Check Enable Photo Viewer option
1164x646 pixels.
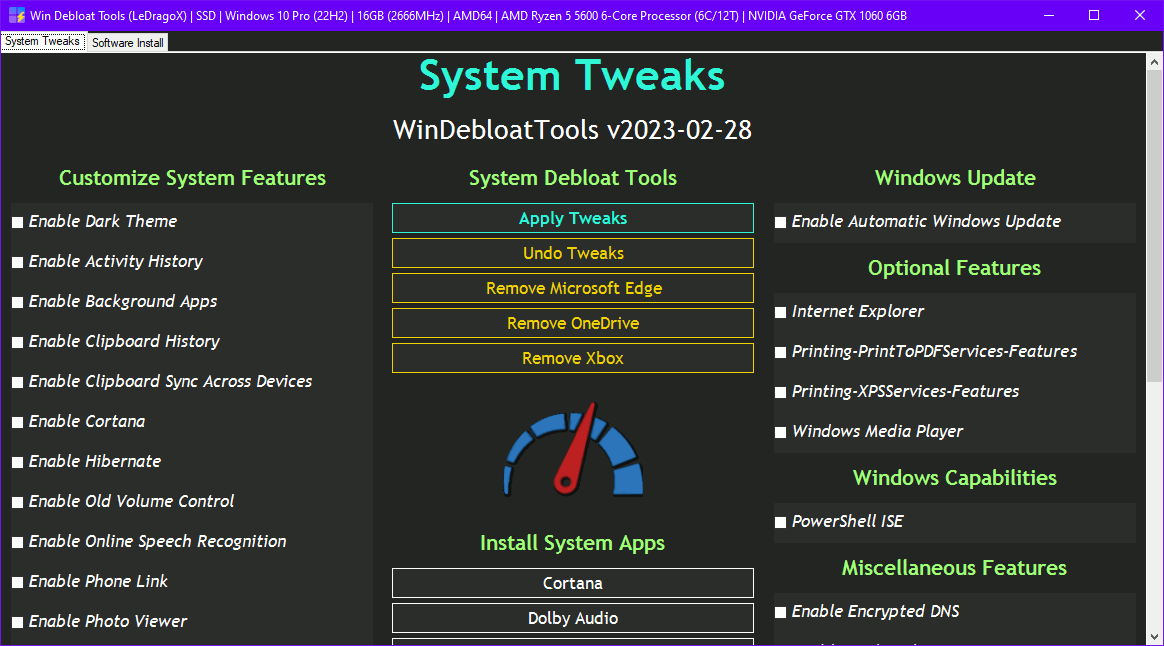18,623
